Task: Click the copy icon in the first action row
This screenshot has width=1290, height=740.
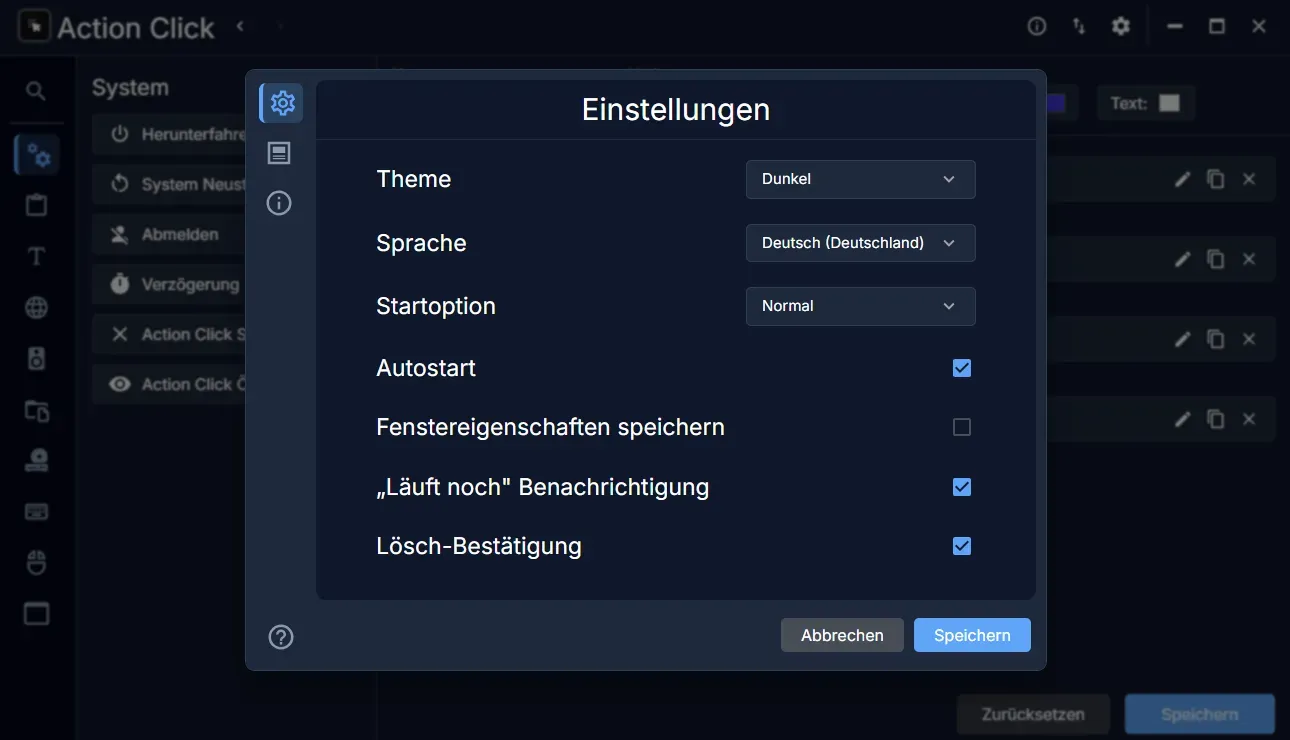Action: (1215, 179)
